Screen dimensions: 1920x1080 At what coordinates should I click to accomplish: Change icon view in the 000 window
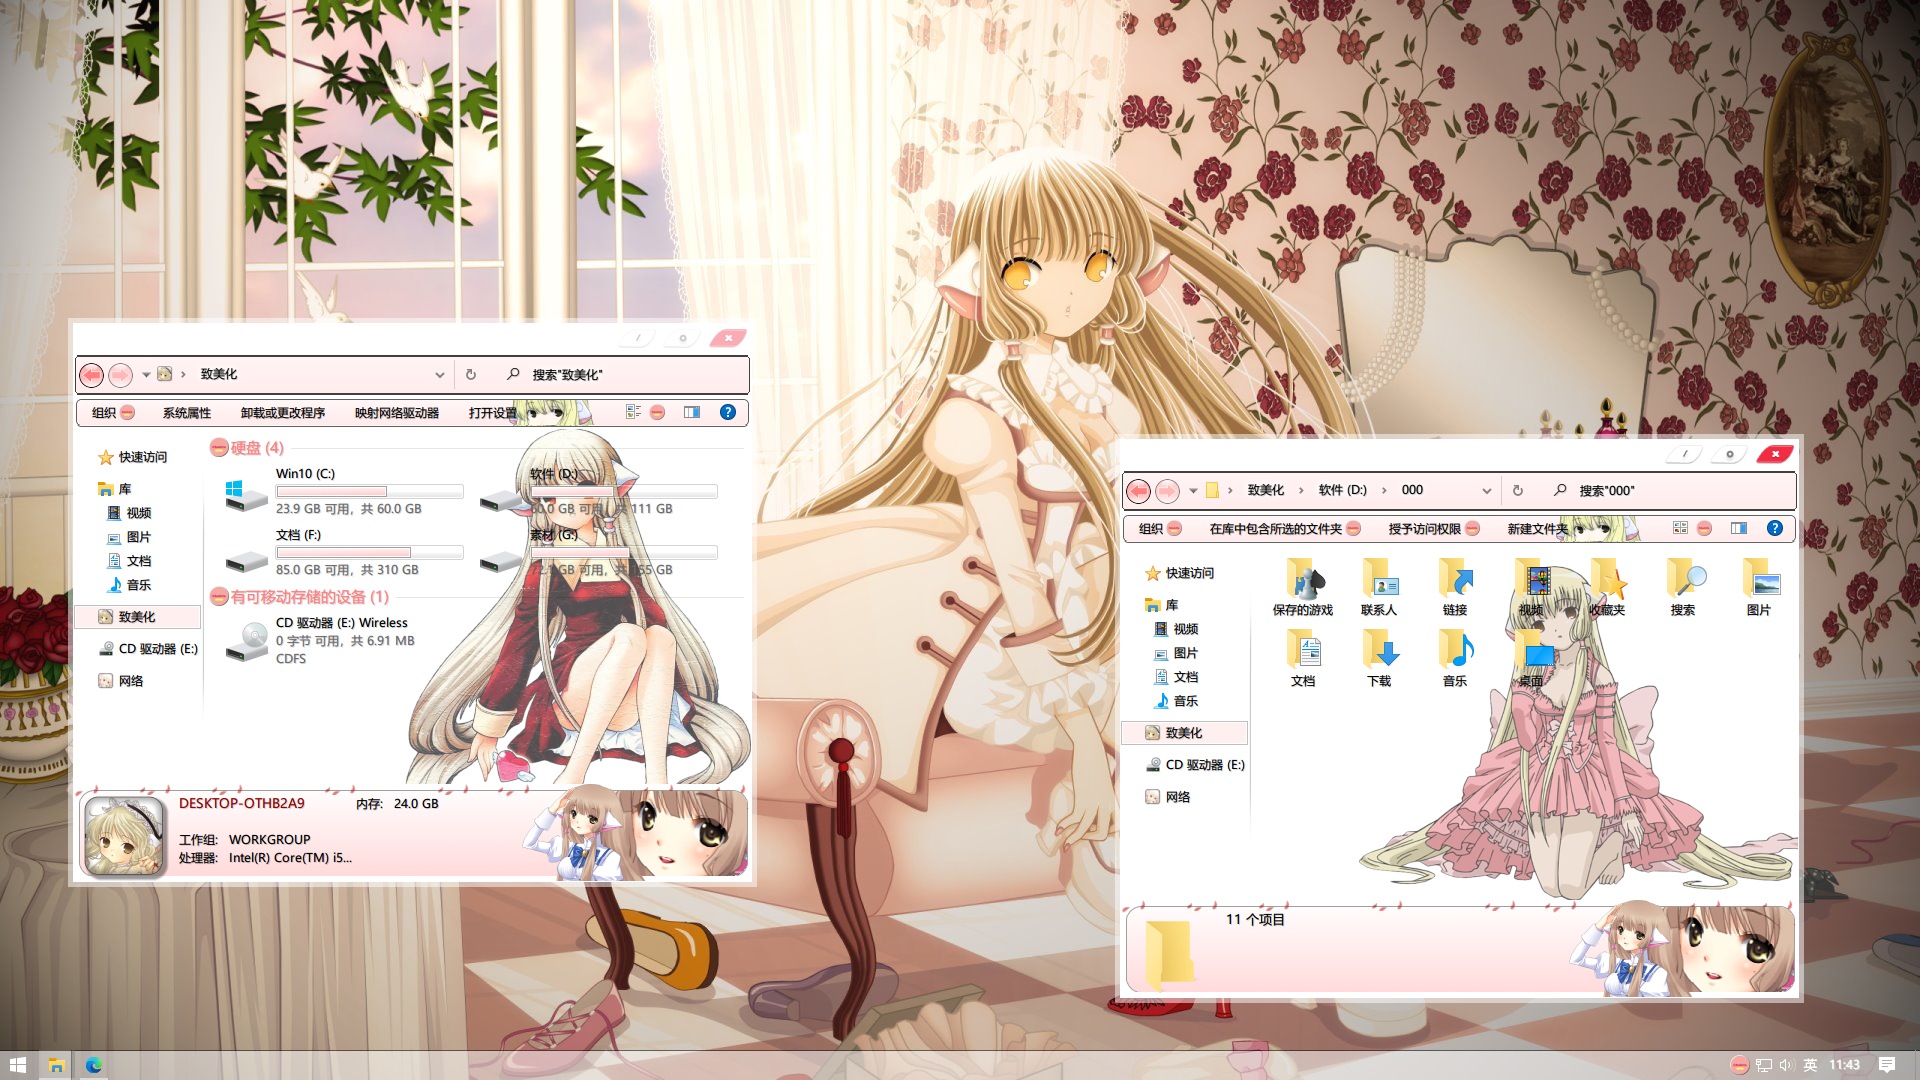(1680, 528)
